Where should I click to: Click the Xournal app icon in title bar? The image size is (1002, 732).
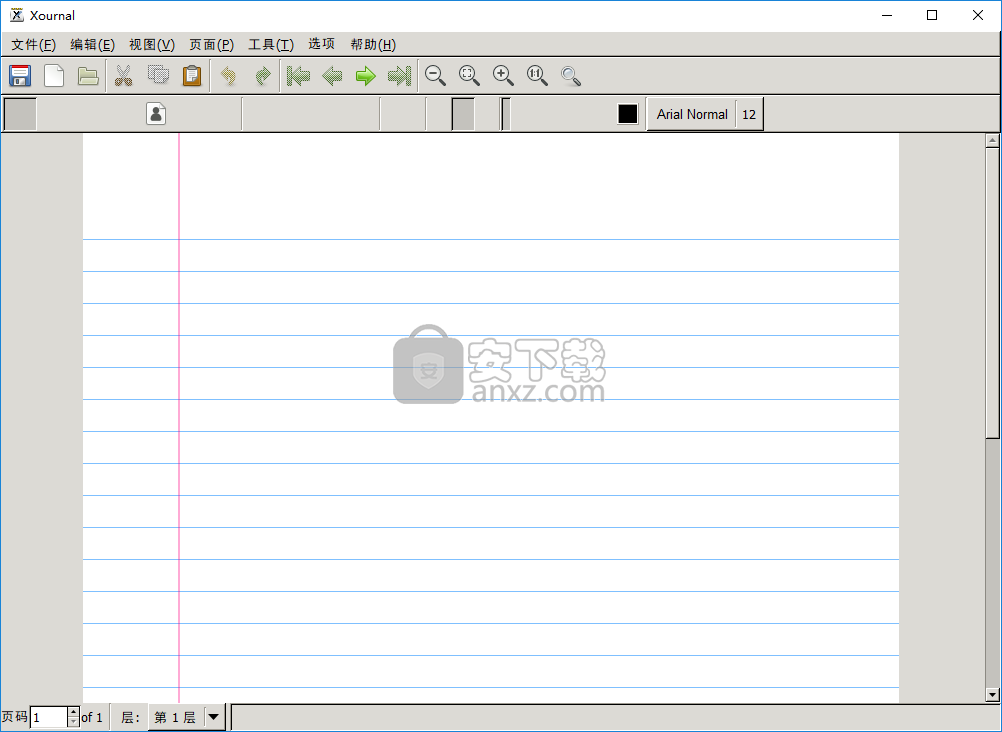pos(17,15)
